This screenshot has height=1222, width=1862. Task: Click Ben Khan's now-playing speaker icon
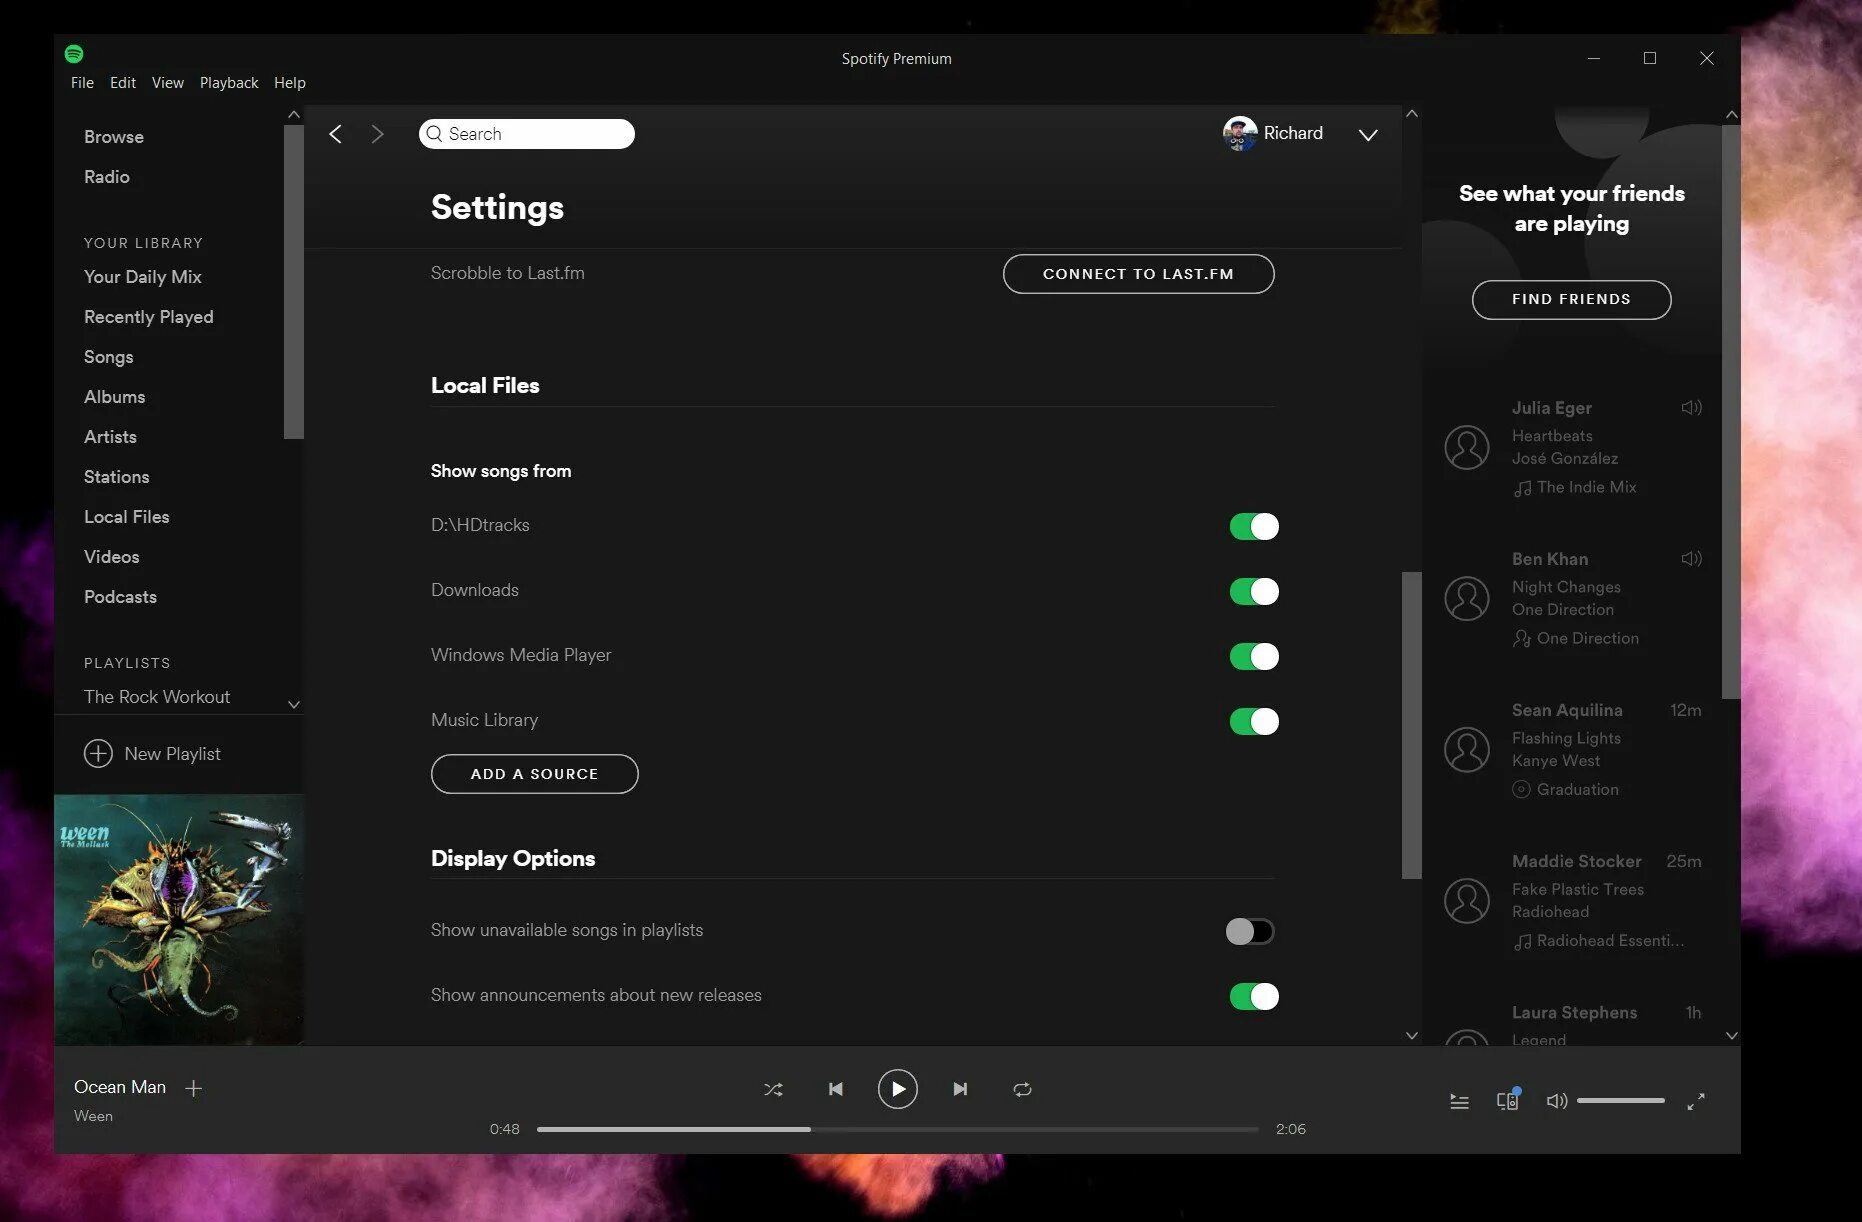coord(1691,558)
